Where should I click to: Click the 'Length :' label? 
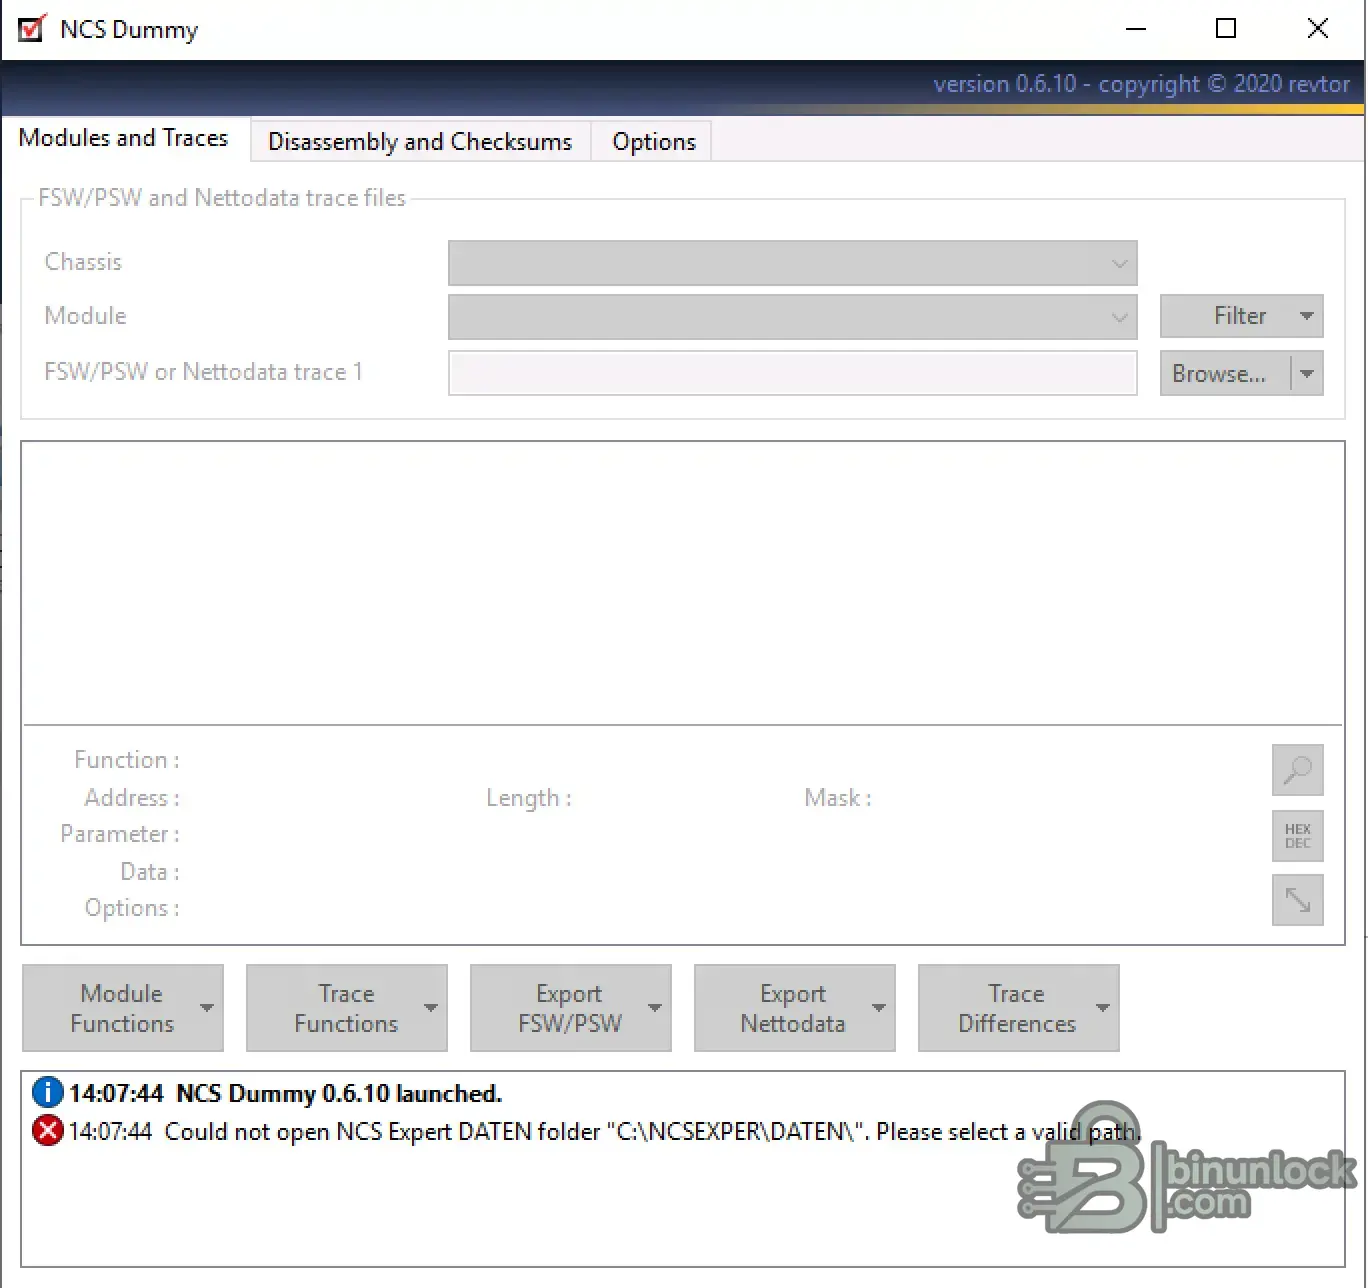[529, 798]
